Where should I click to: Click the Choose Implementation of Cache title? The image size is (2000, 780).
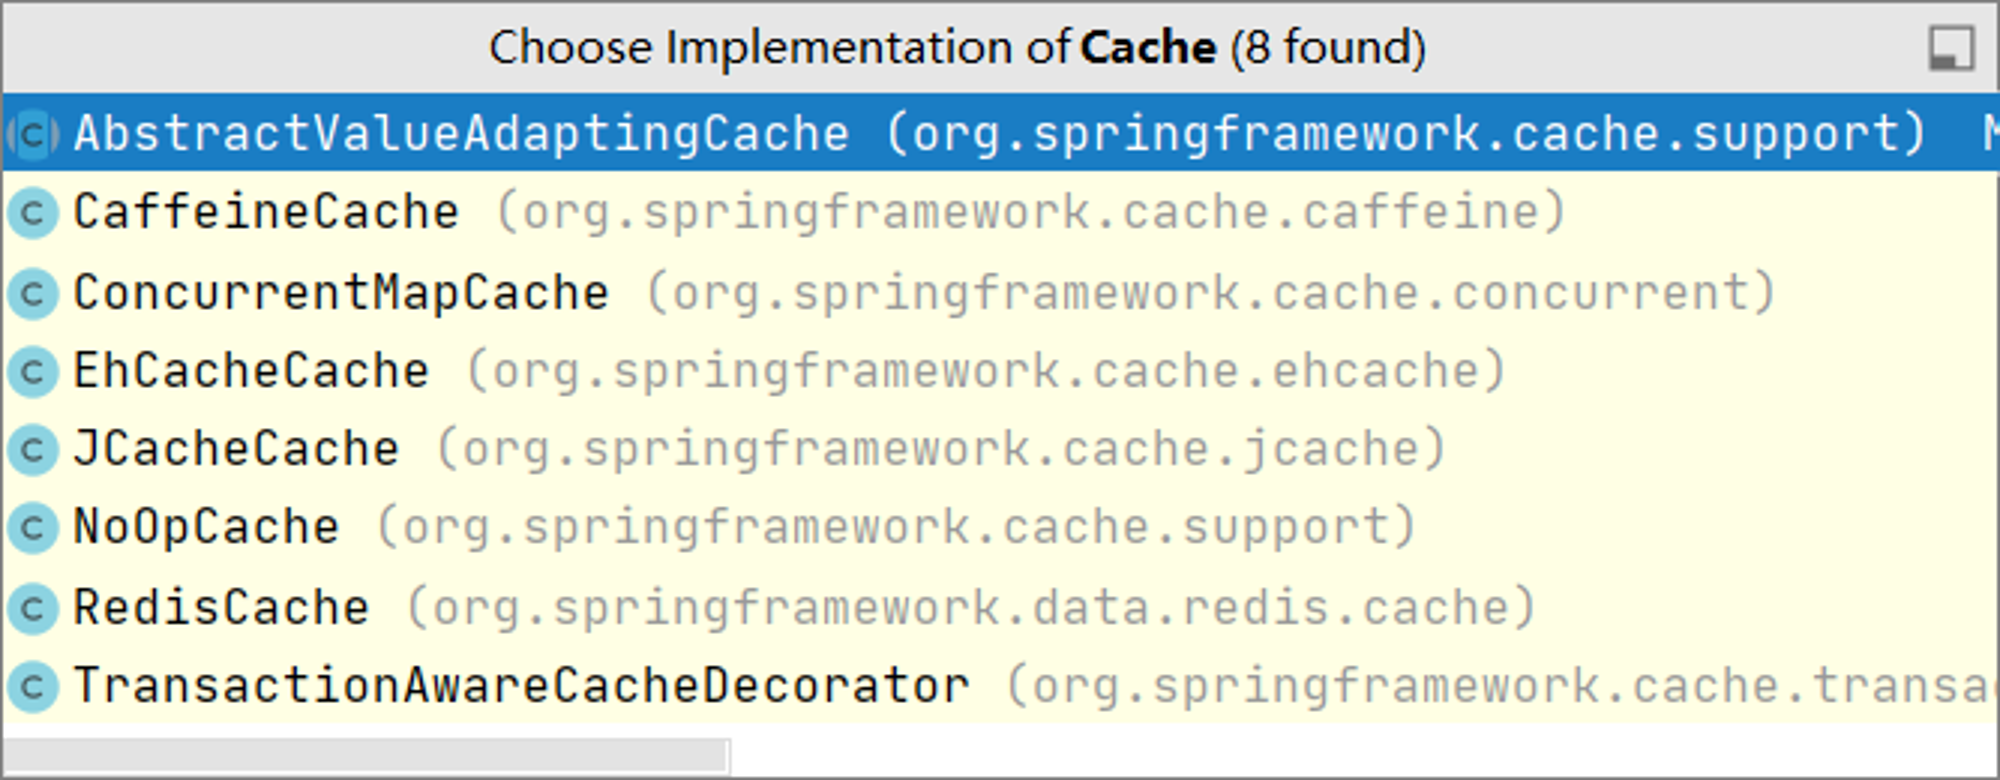pyautogui.click(x=957, y=48)
